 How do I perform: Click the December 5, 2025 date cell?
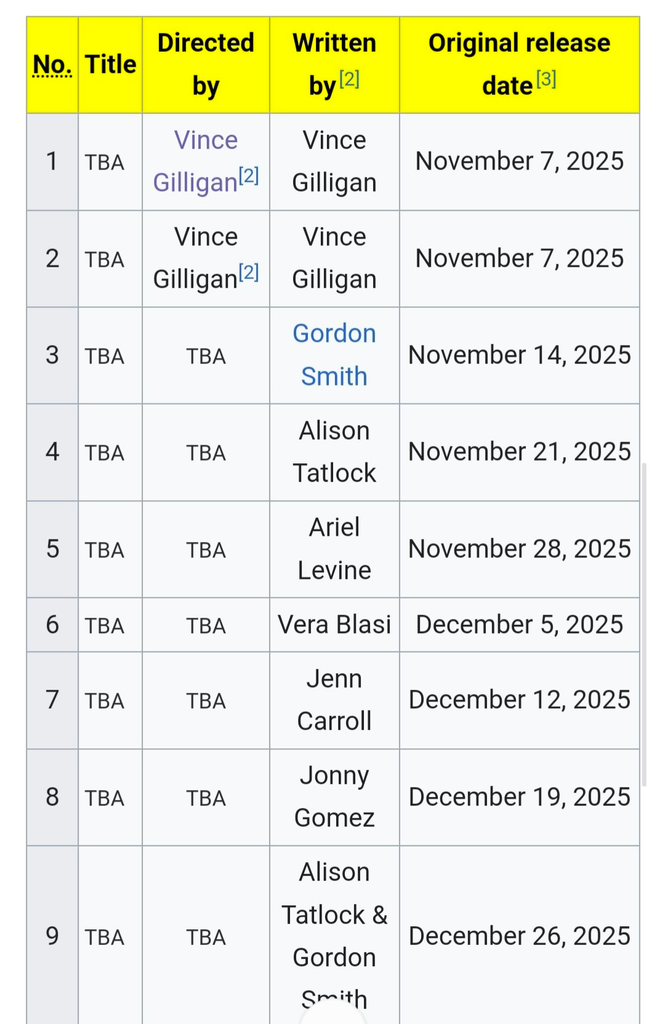pos(519,624)
